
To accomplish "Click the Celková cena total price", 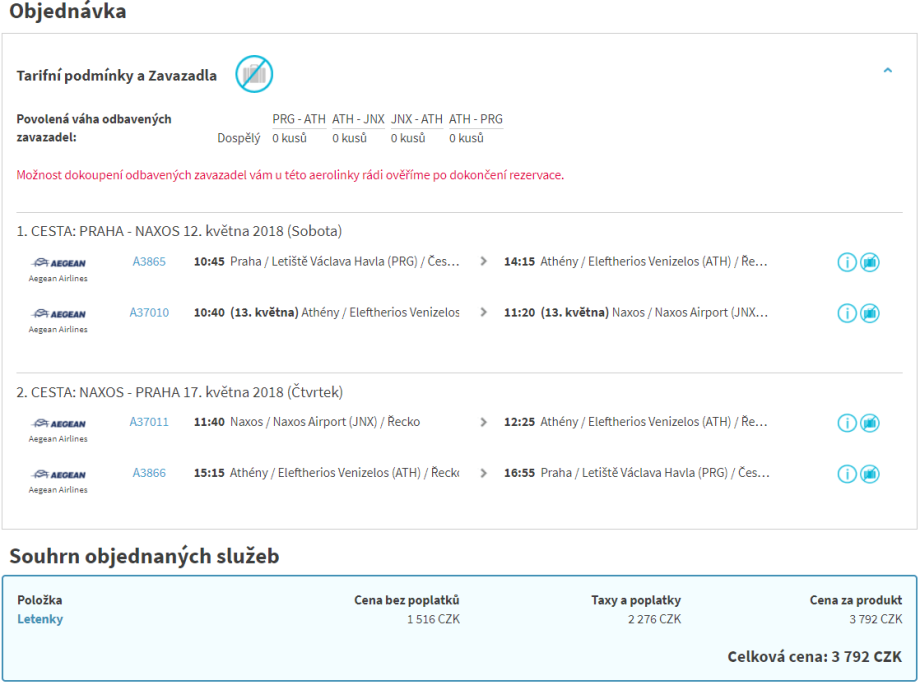I will [814, 657].
